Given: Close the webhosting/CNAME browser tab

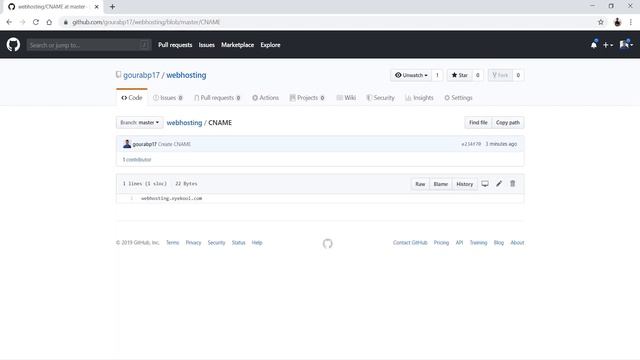Looking at the screenshot, I should pyautogui.click(x=96, y=7).
